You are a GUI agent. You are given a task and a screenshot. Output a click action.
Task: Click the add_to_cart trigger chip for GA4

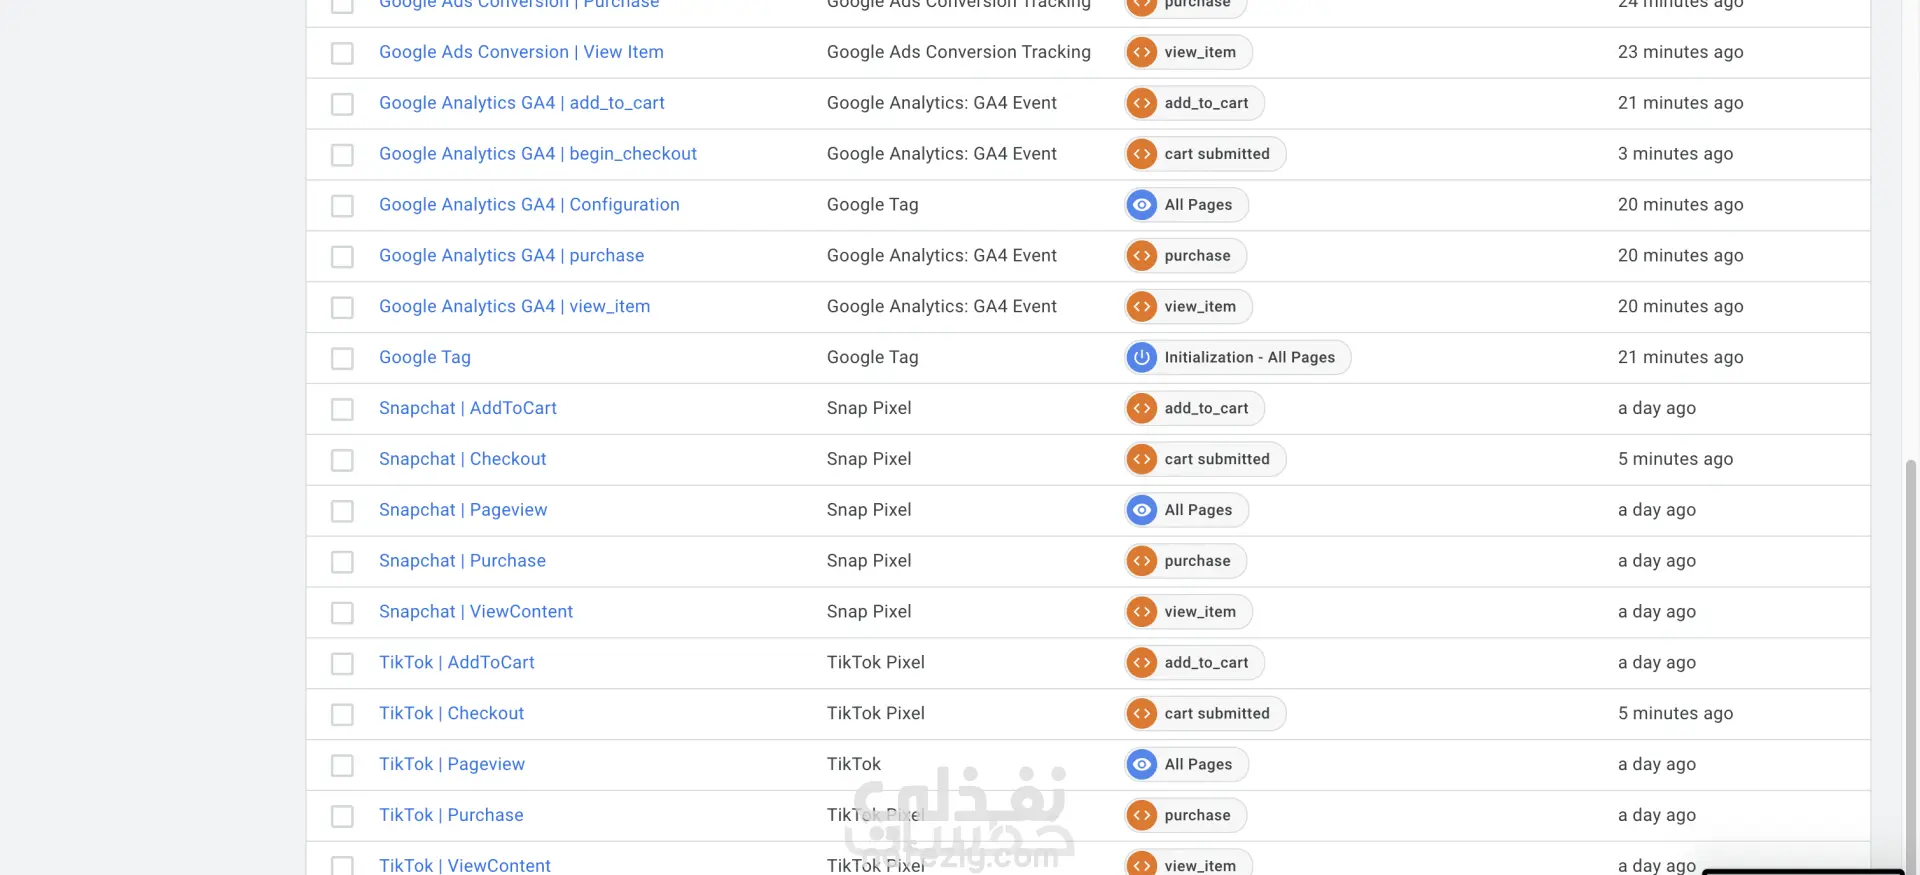click(1205, 103)
